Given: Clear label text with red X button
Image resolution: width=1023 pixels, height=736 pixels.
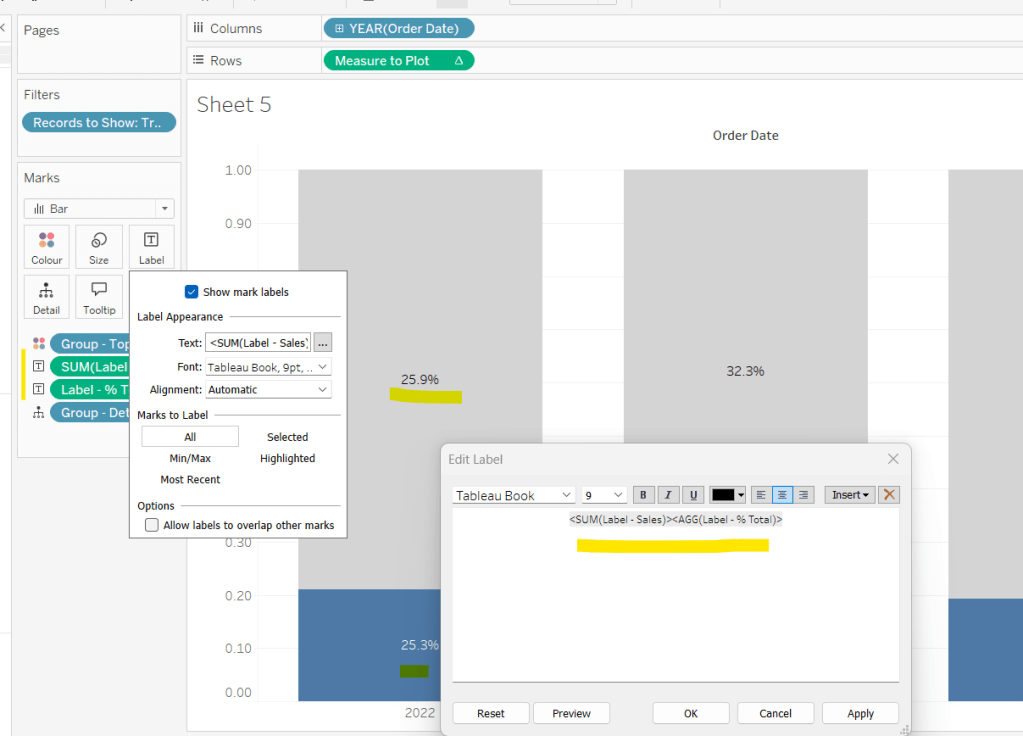Looking at the screenshot, I should click(890, 495).
